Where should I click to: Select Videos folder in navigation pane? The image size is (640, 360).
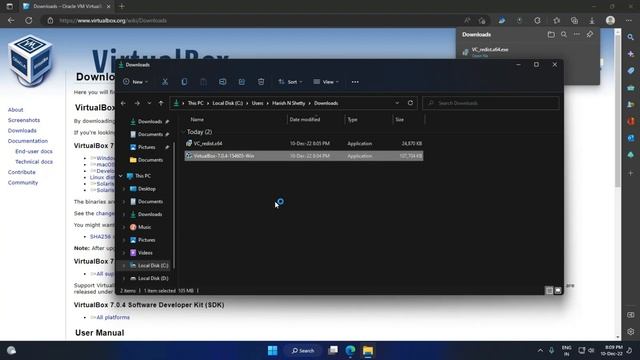(145, 253)
